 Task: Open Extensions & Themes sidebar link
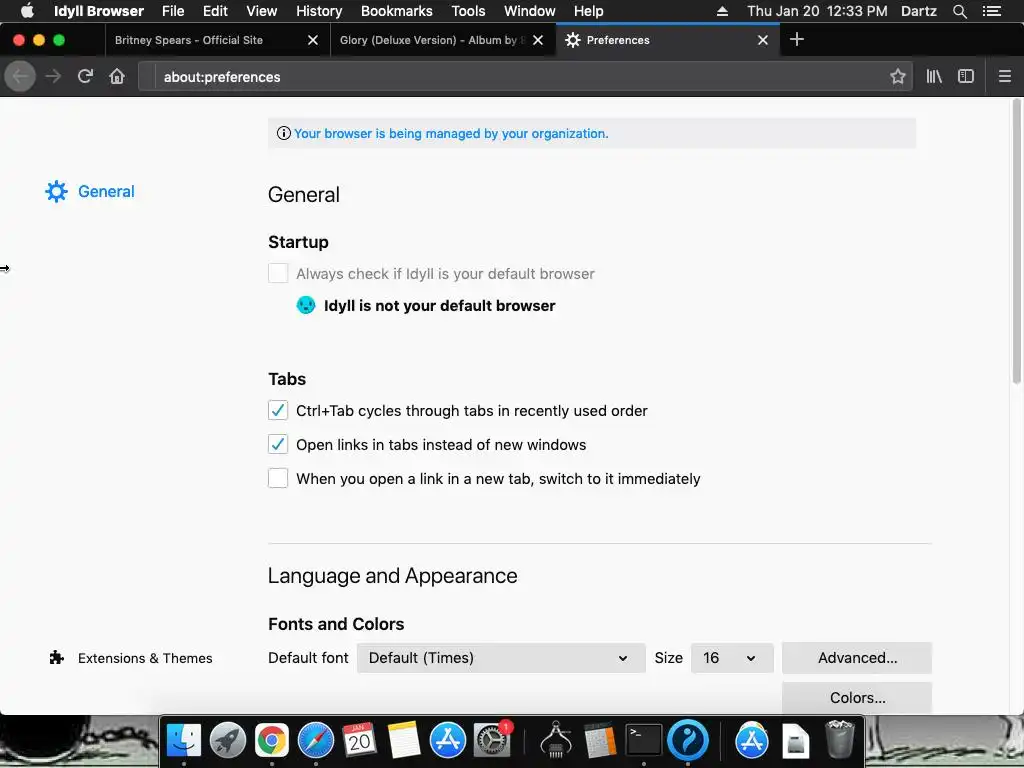tap(145, 658)
